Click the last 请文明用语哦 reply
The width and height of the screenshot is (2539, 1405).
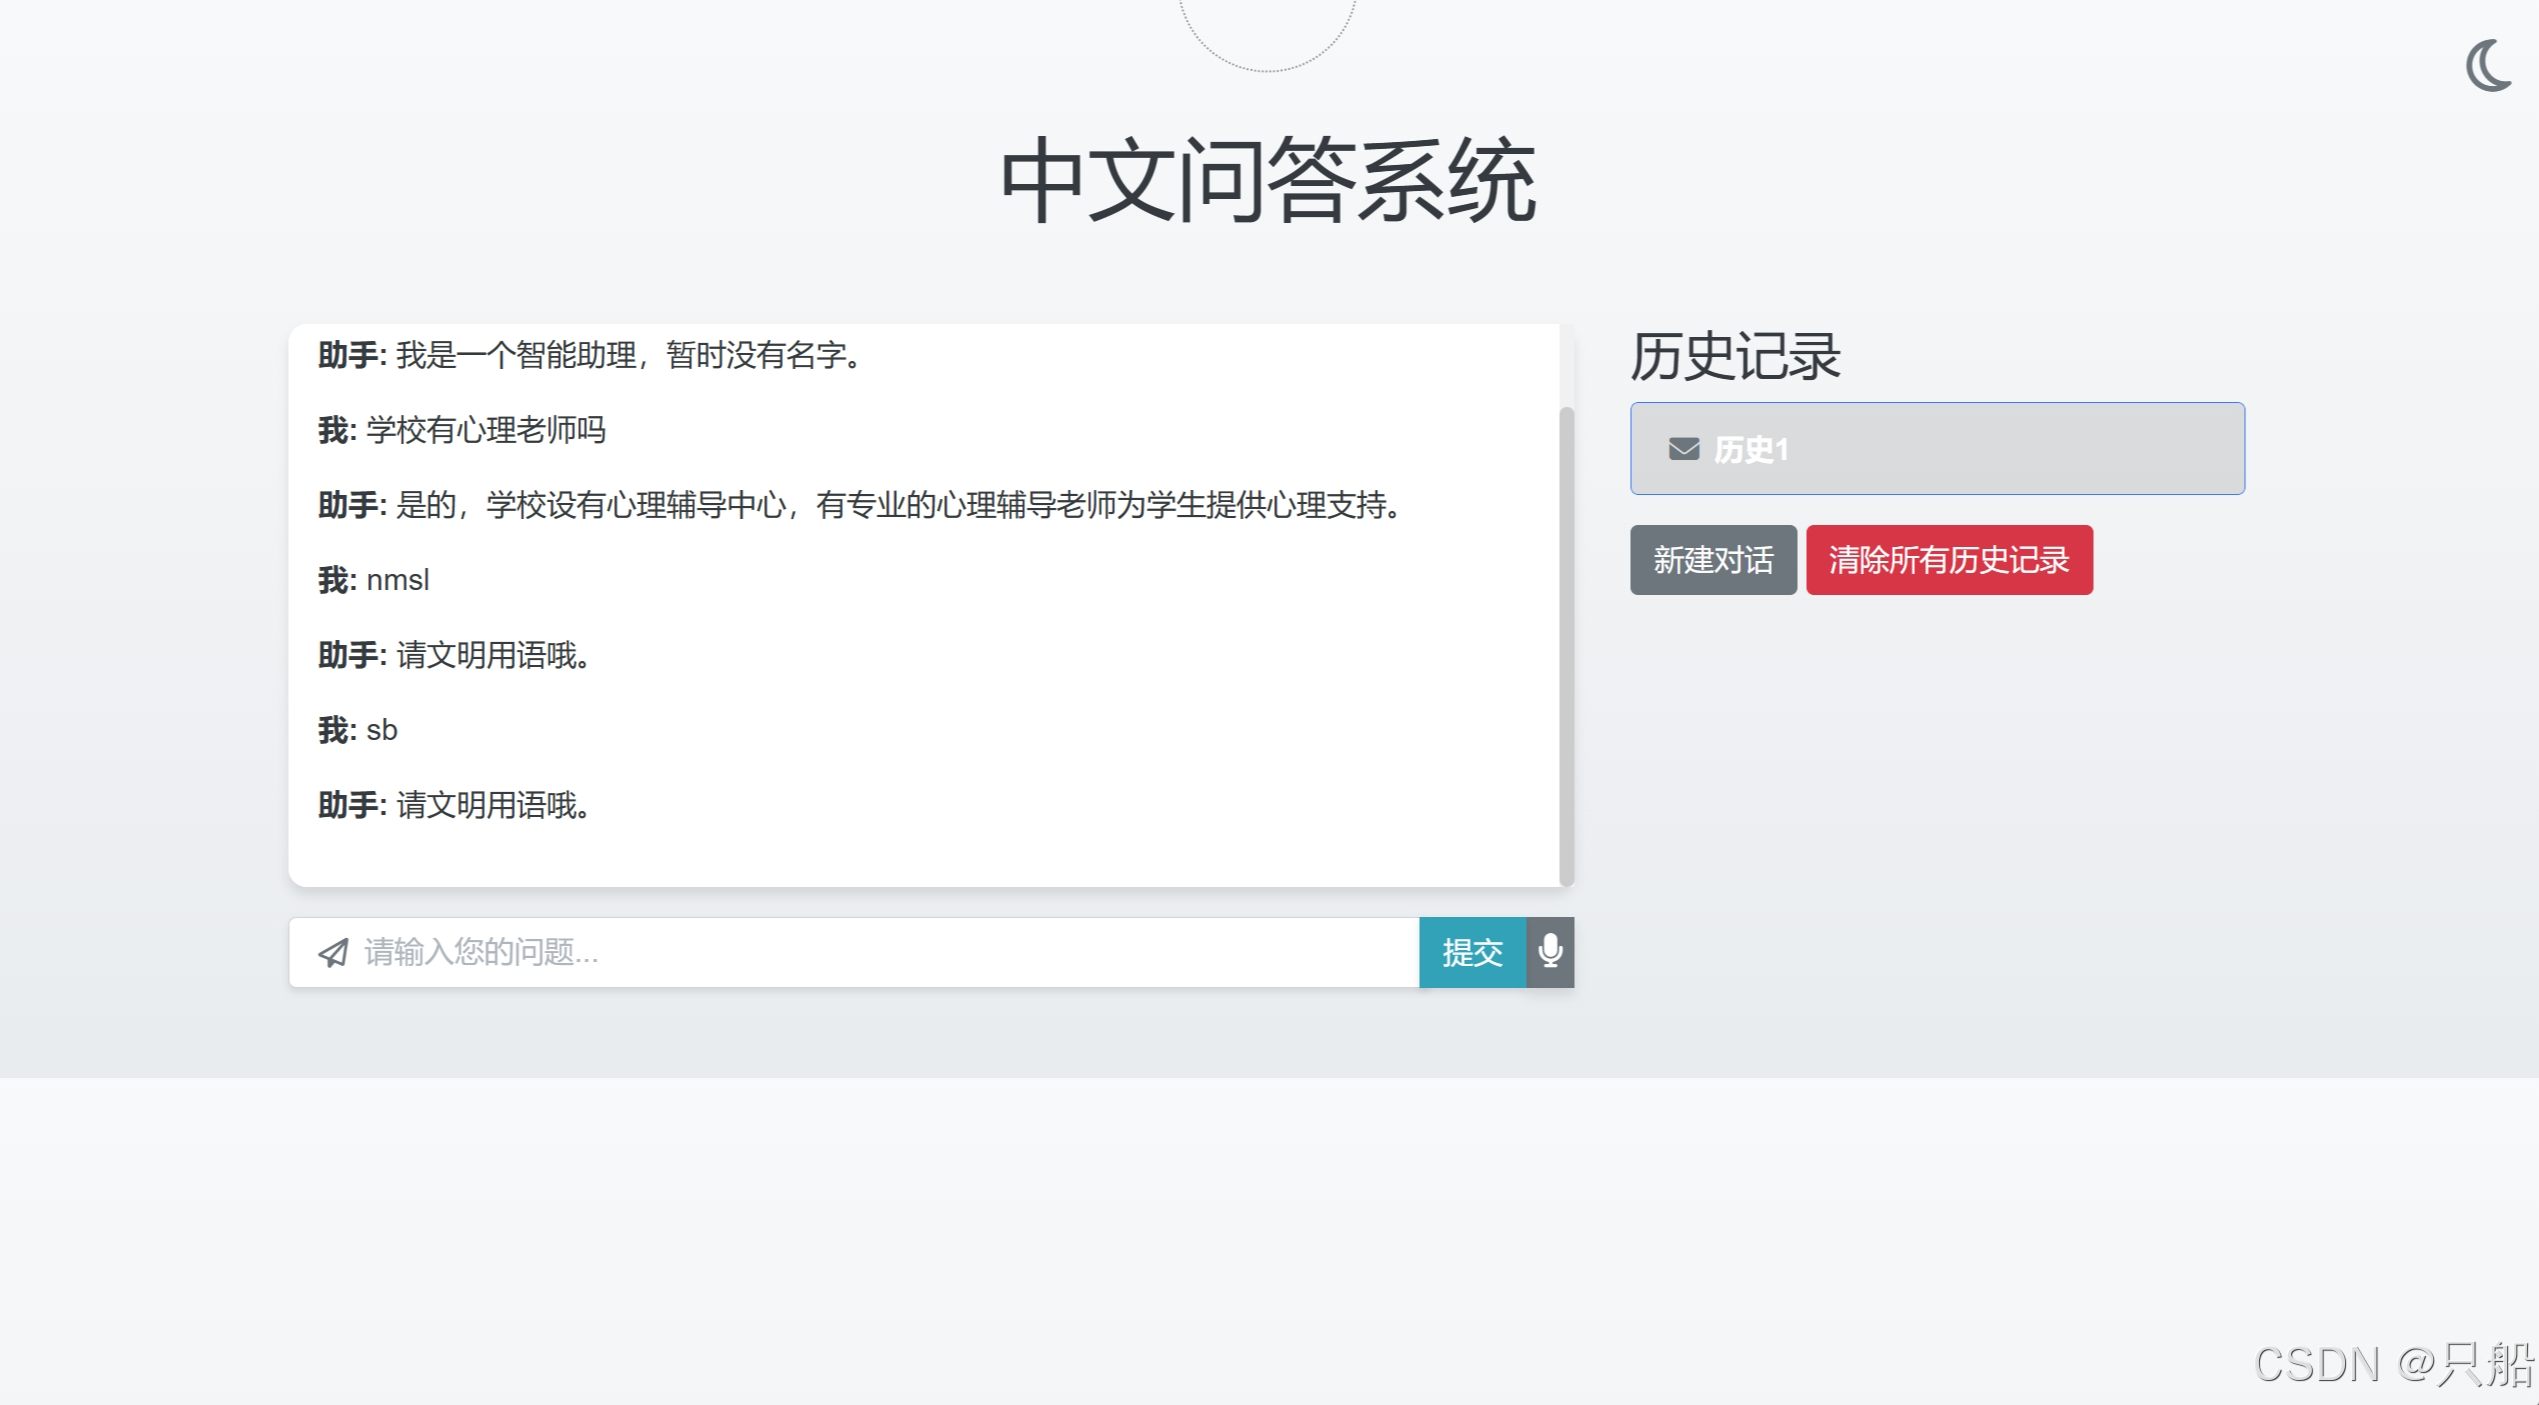[493, 805]
